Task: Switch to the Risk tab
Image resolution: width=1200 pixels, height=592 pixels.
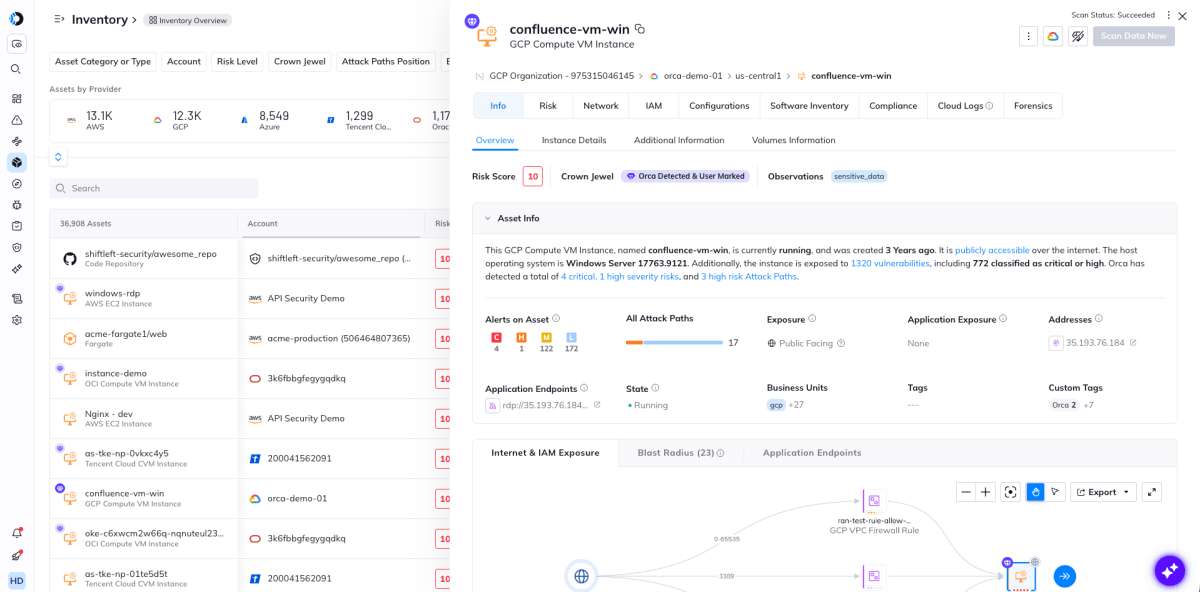Action: click(x=548, y=105)
